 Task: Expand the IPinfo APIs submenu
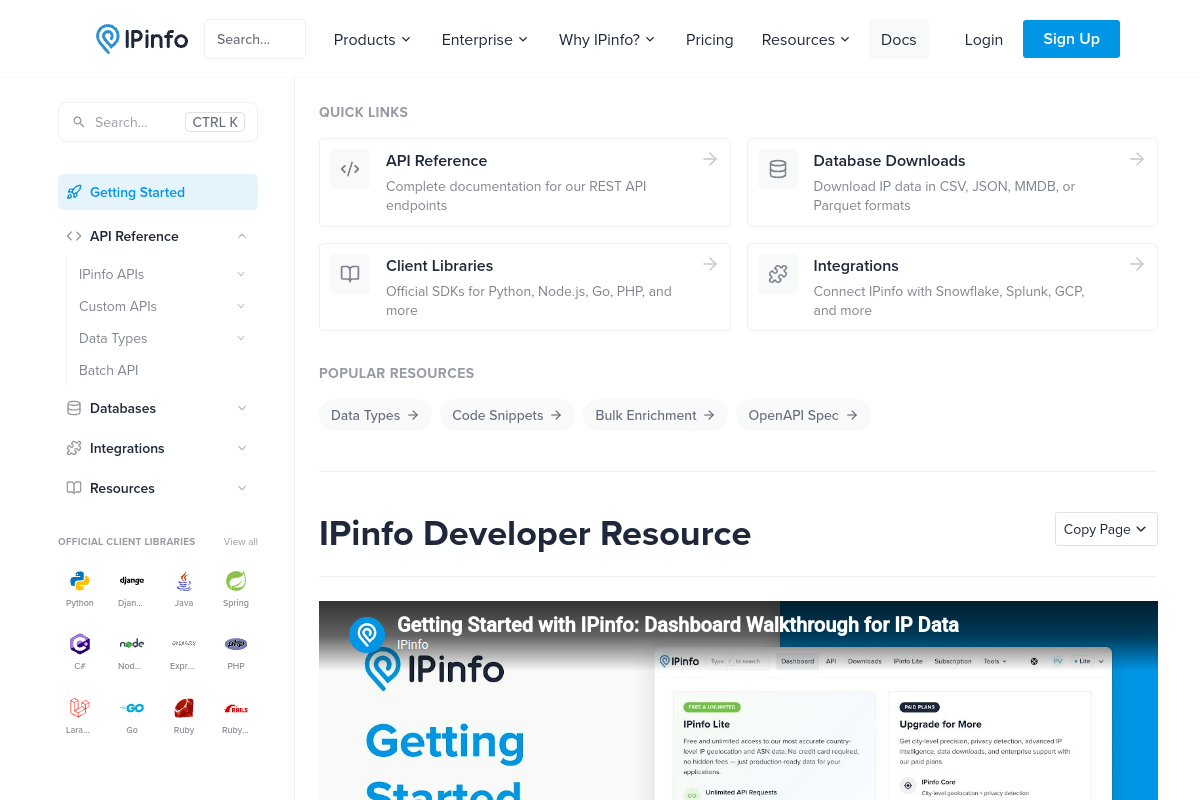click(x=241, y=274)
